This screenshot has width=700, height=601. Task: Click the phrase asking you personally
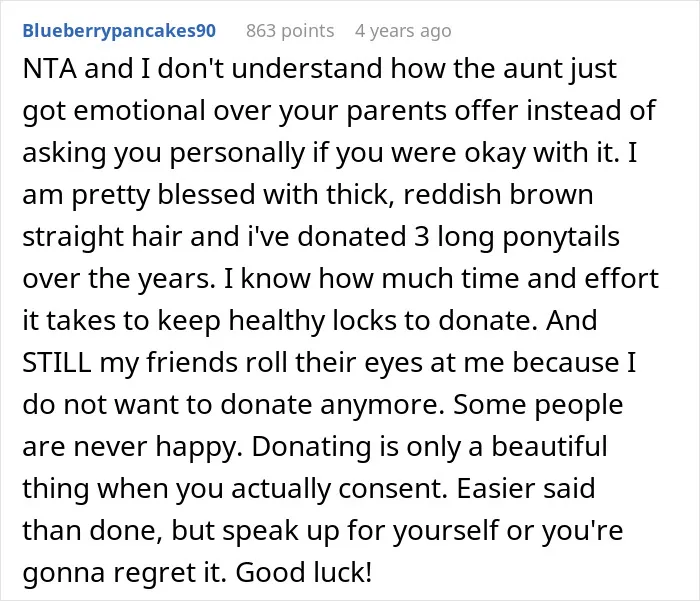163,153
